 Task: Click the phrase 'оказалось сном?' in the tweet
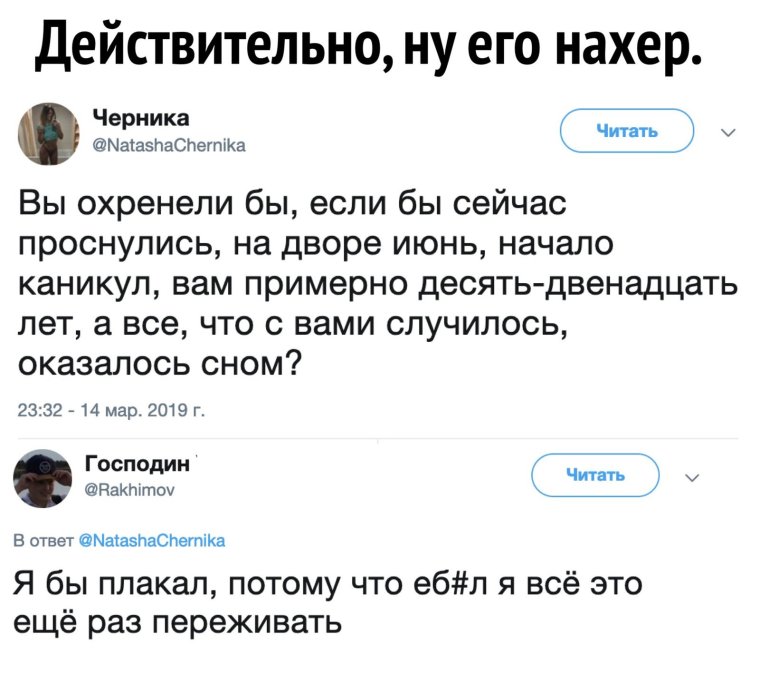[x=162, y=361]
